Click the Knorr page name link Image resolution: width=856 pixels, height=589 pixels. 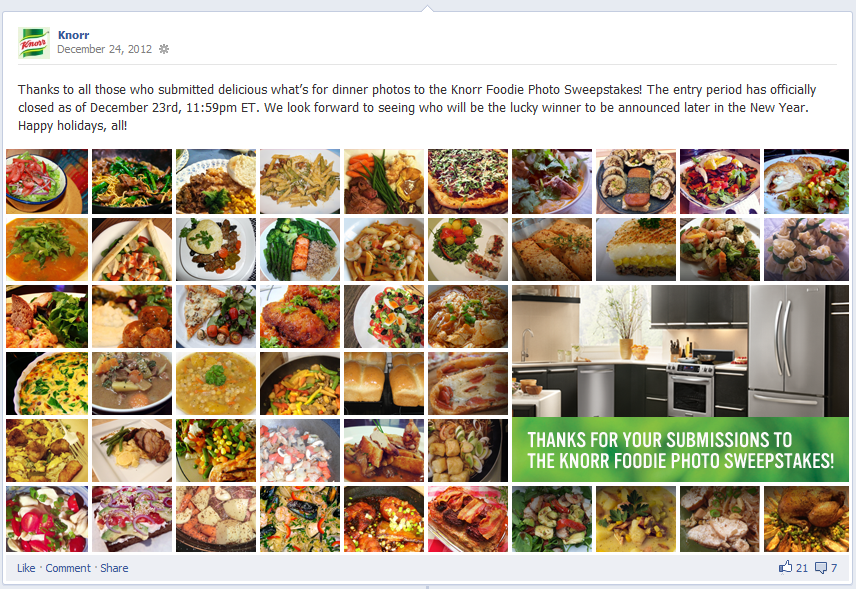73,35
